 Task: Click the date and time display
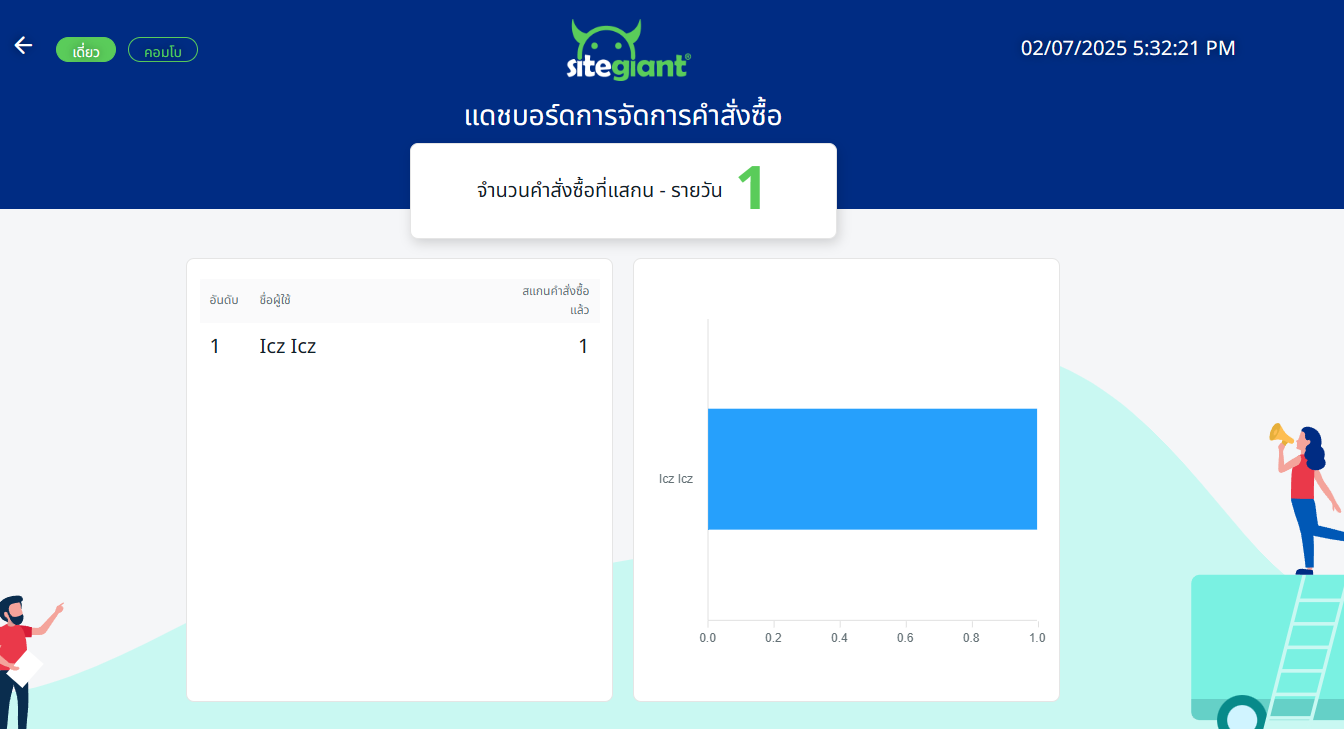pyautogui.click(x=1127, y=48)
